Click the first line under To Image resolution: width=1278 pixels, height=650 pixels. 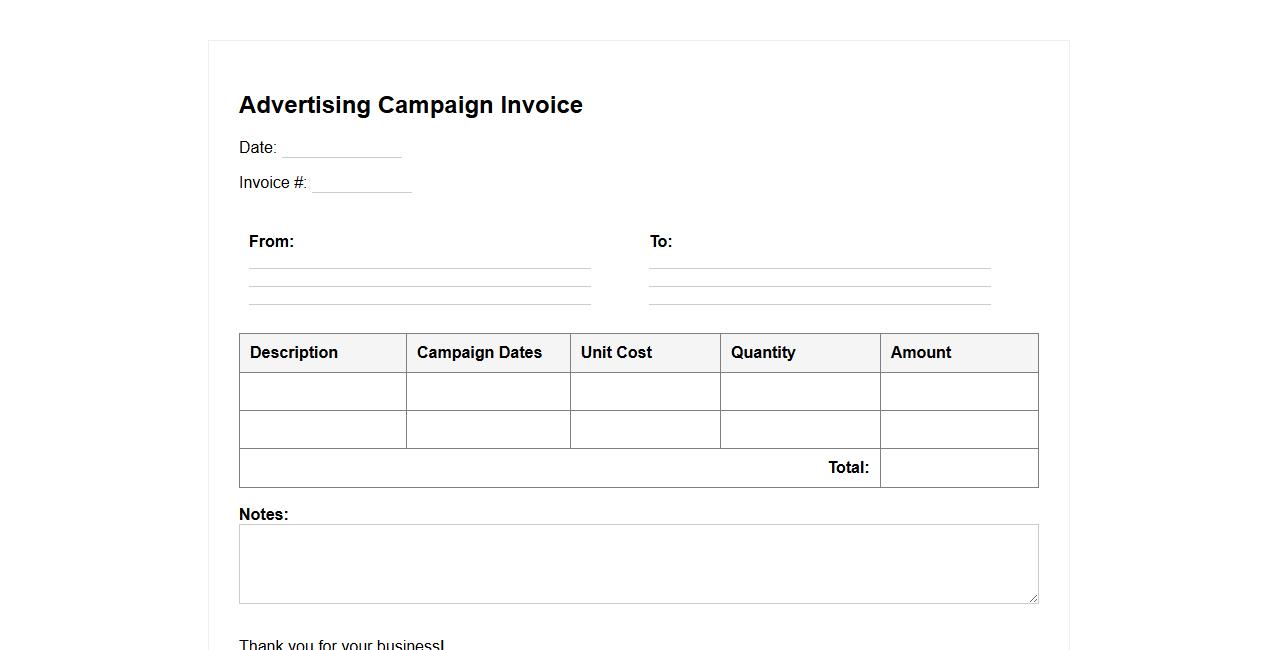point(820,260)
